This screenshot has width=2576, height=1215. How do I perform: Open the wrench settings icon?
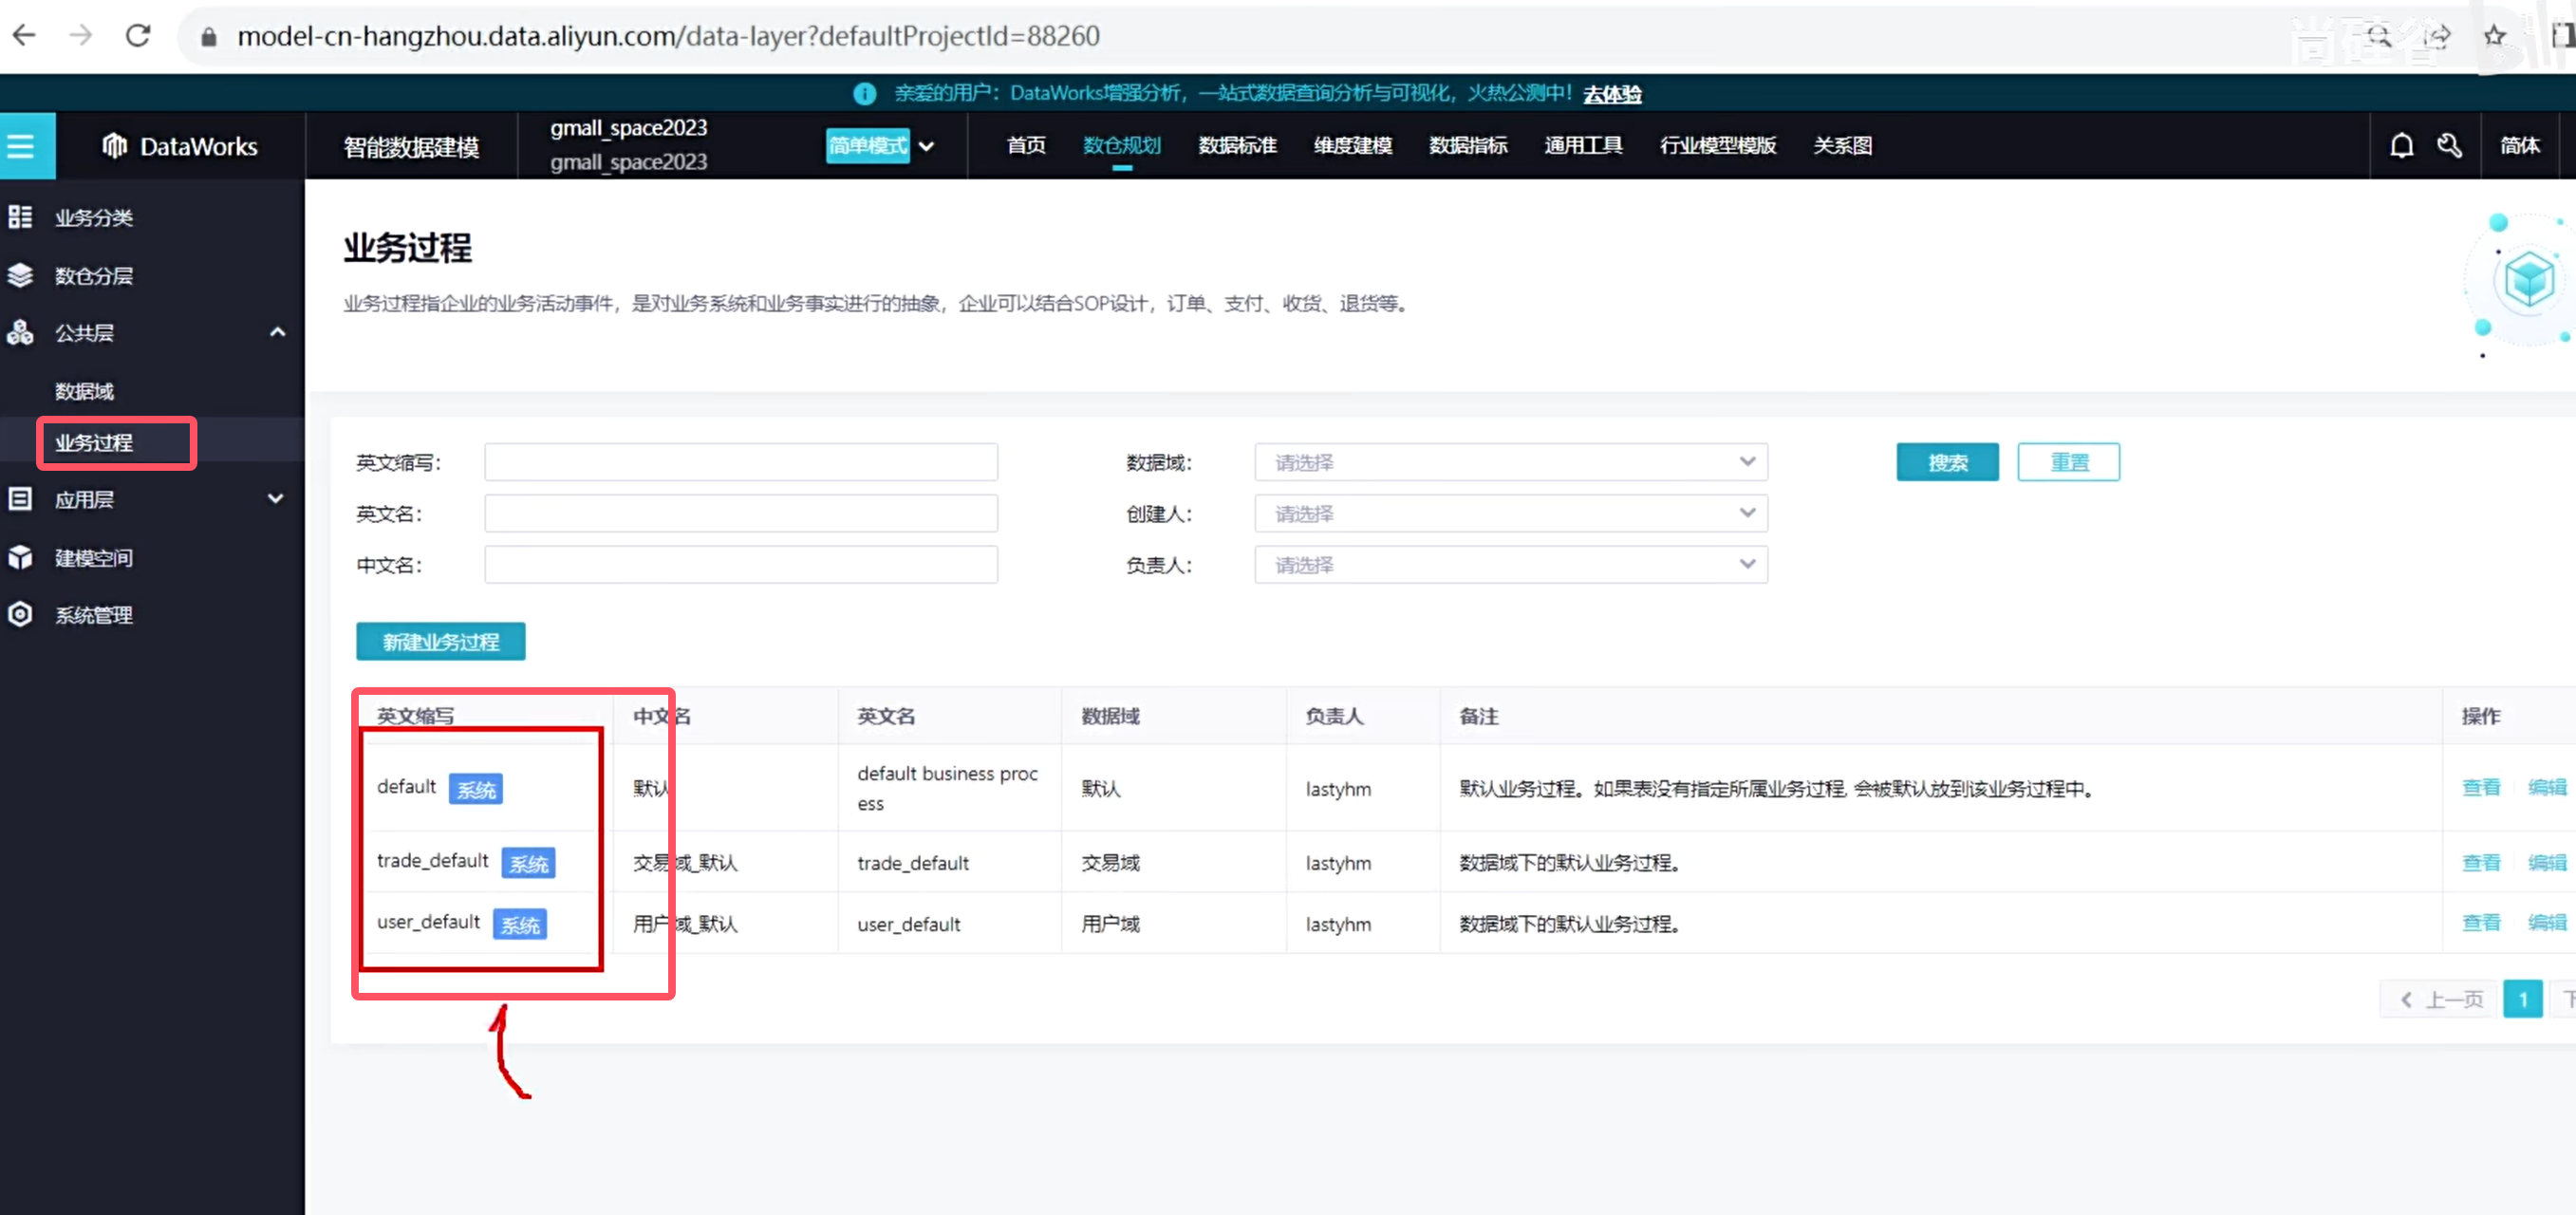point(2449,146)
